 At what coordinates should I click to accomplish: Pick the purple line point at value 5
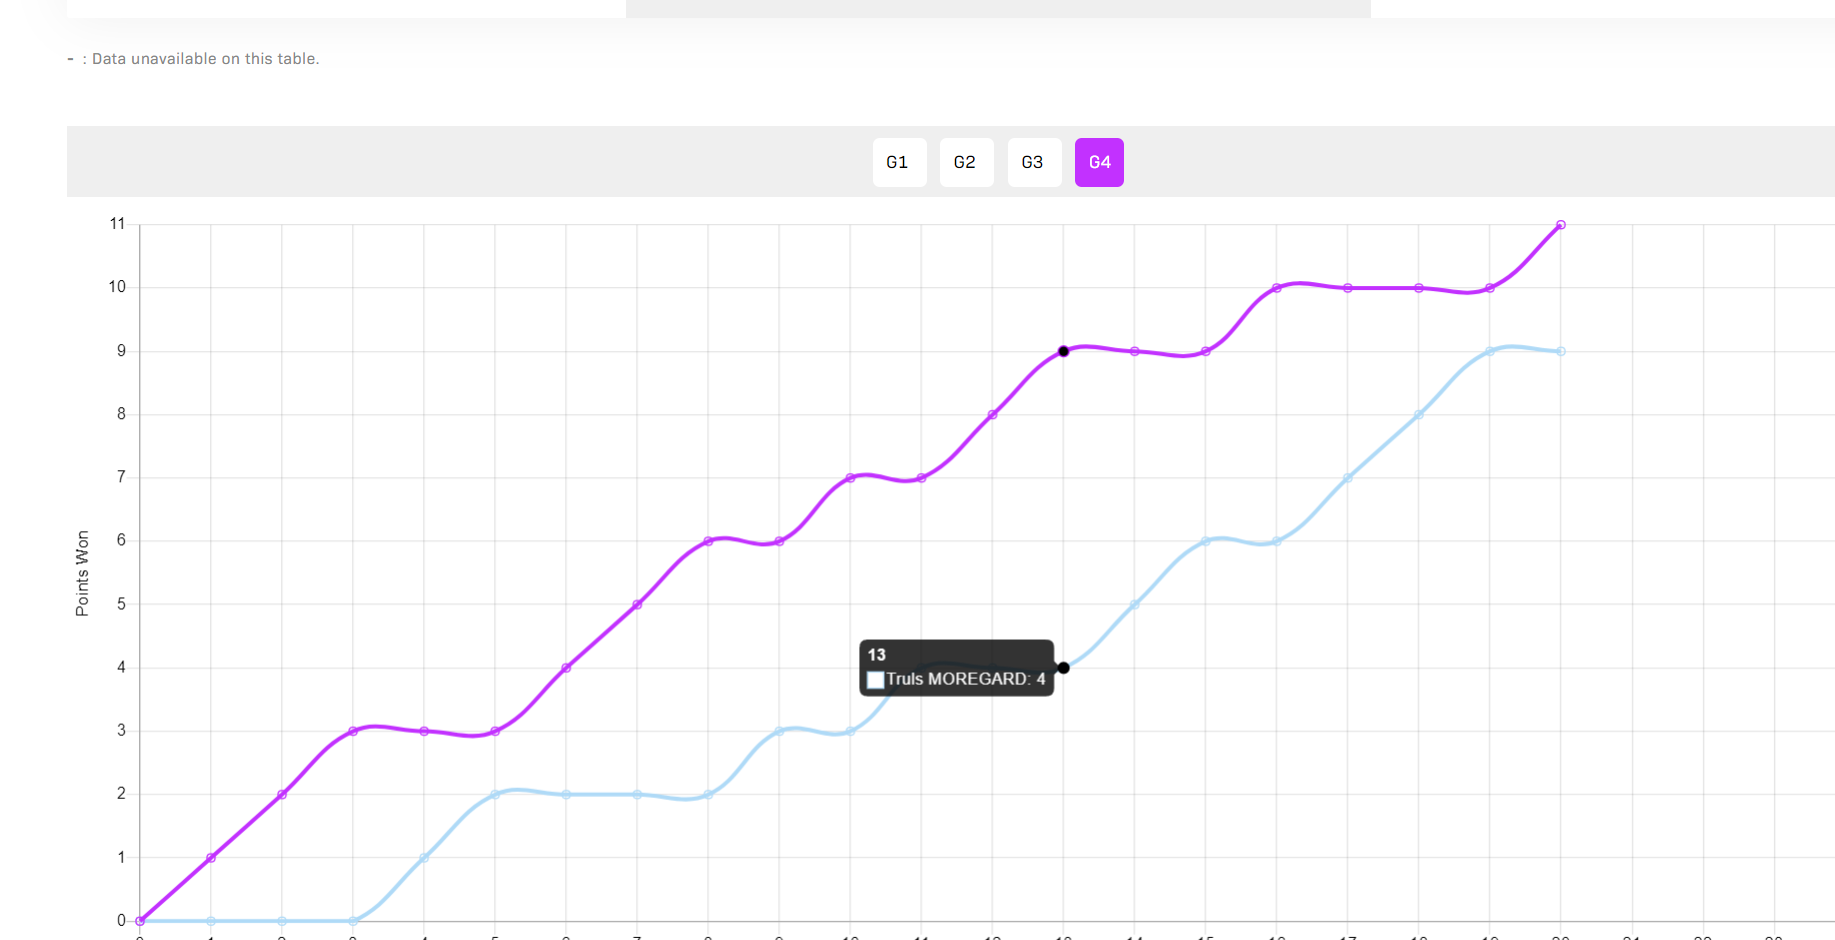[x=637, y=604]
